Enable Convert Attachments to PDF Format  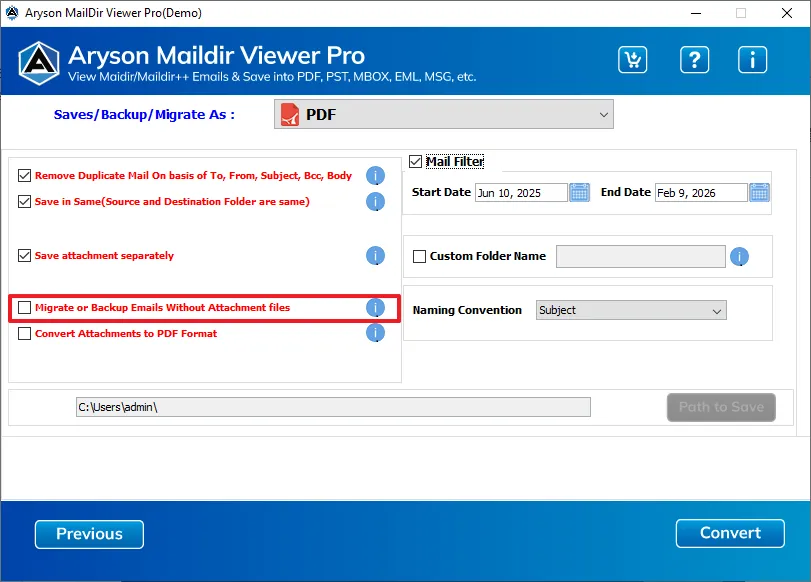pos(24,333)
